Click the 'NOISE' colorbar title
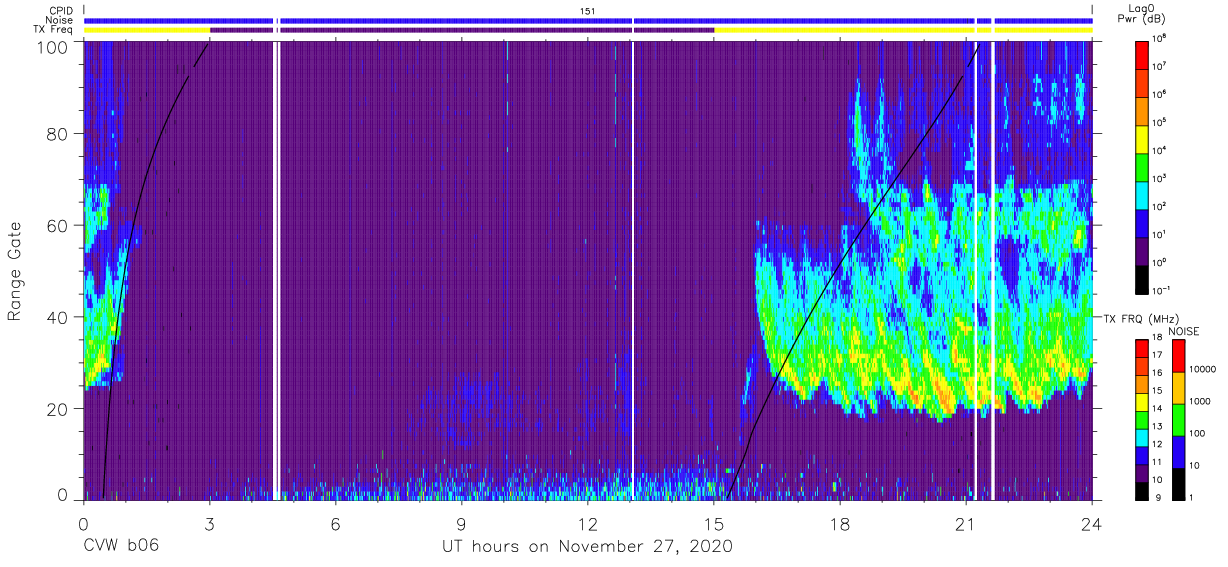This screenshot has width=1228, height=567. (x=1184, y=330)
